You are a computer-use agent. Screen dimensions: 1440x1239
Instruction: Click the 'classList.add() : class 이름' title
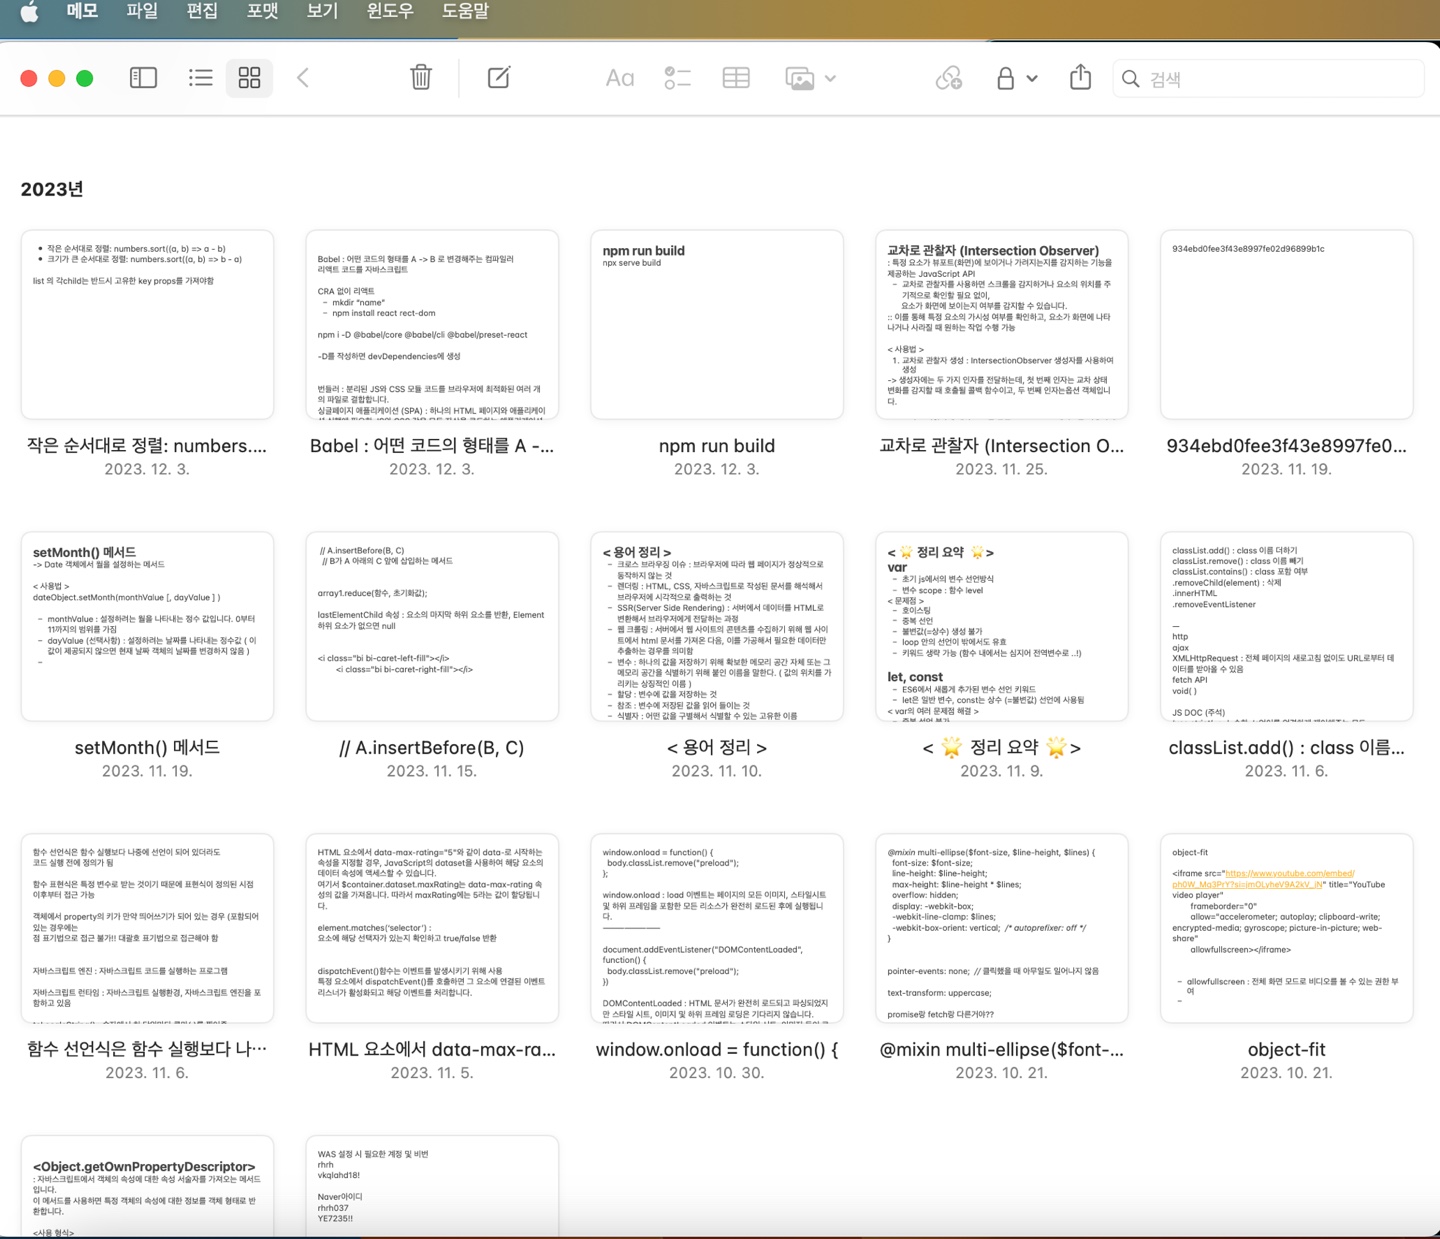tap(1287, 748)
